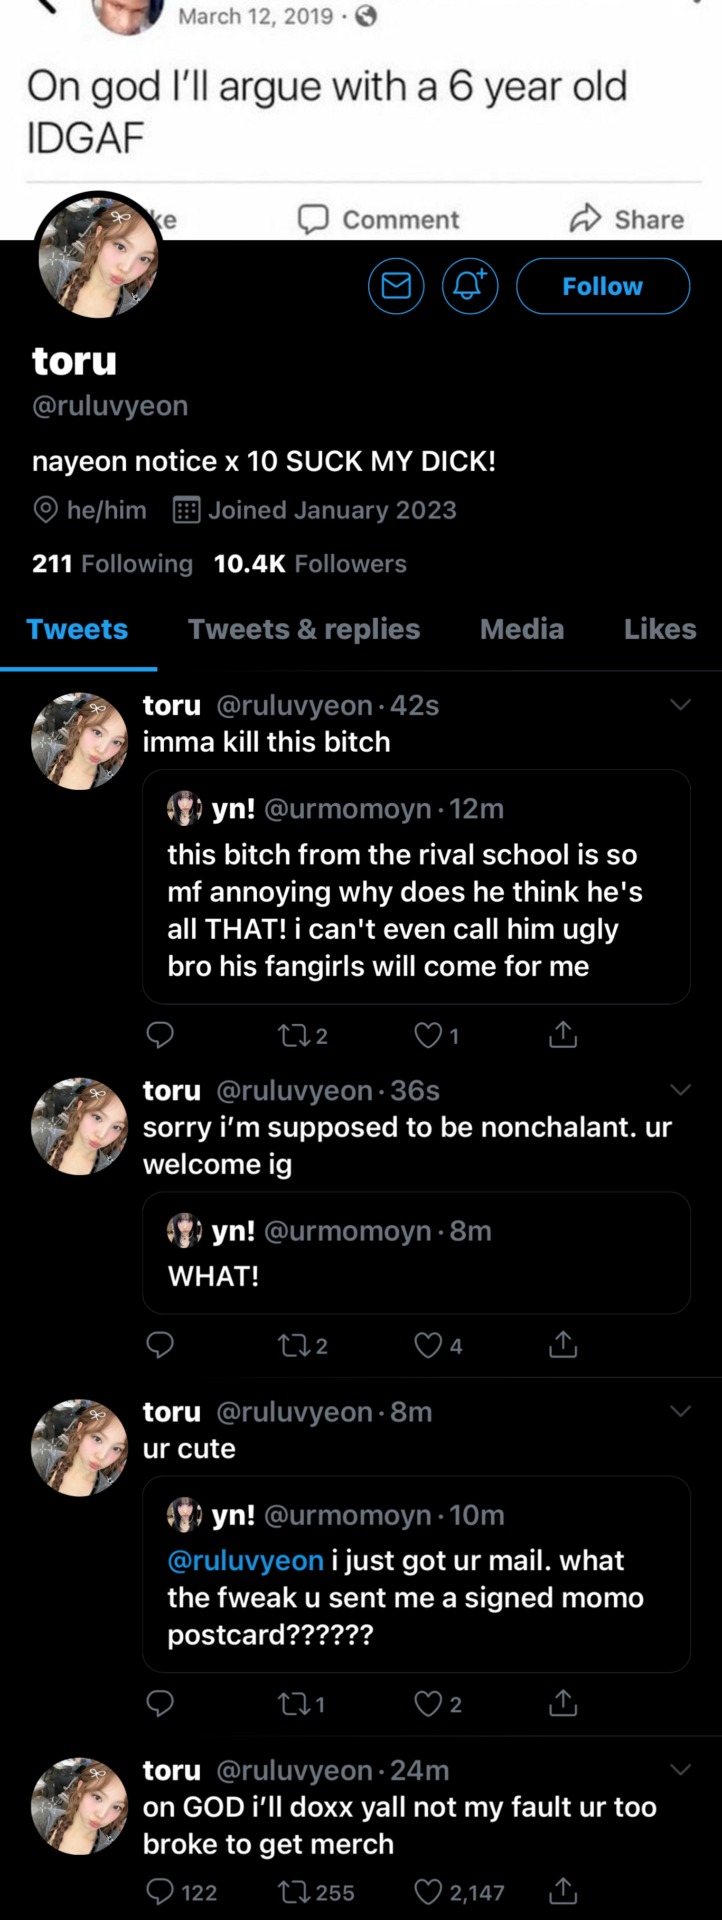Open more options on 'on GOD' tweet
This screenshot has width=722, height=1920.
point(680,1769)
